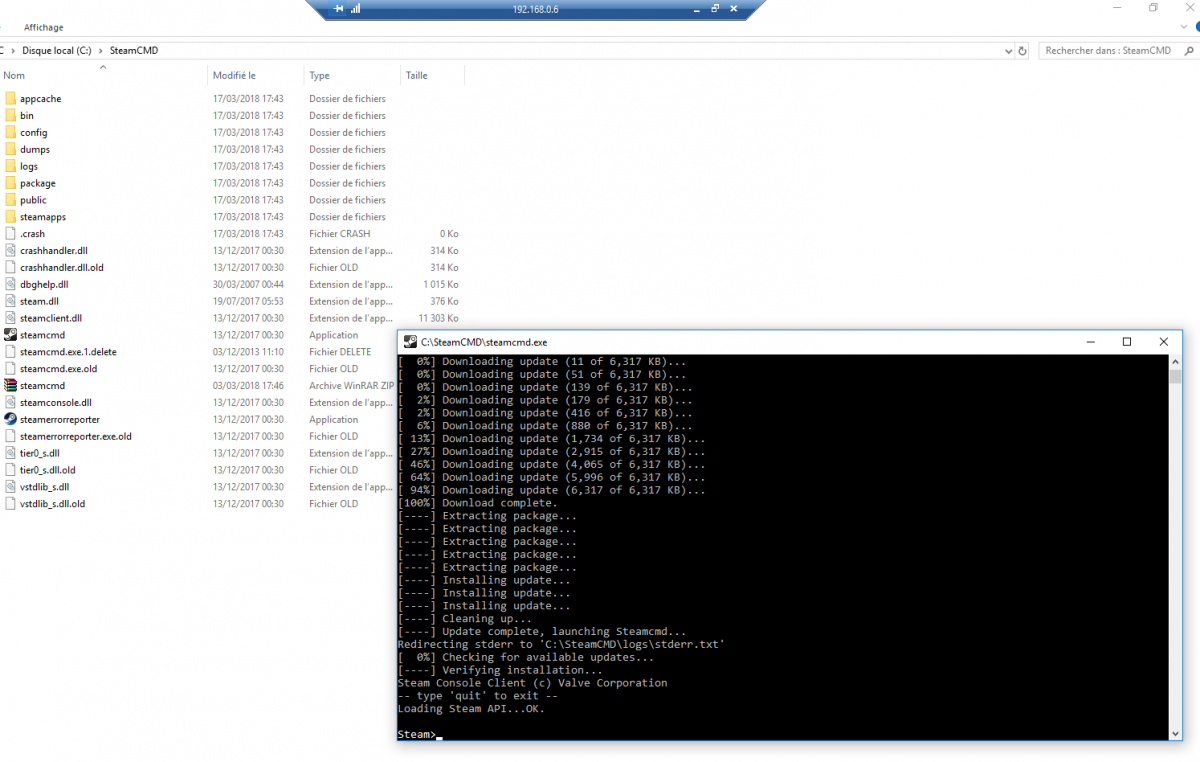Click the 30/03/2007 00:44 date cell
The image size is (1200, 762).
click(248, 285)
